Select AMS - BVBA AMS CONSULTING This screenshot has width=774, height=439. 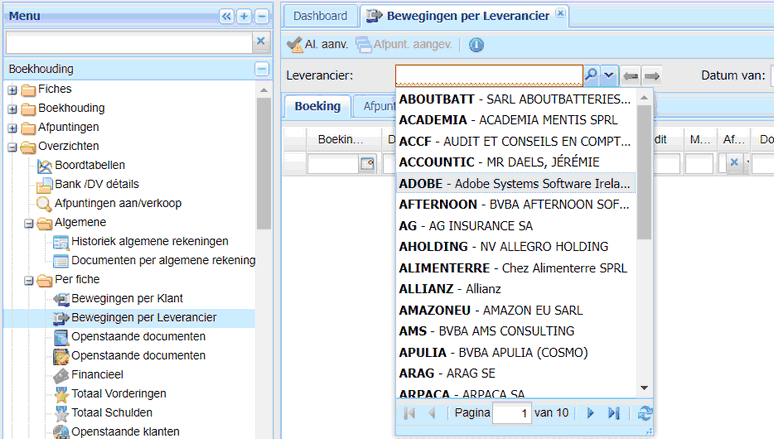click(x=515, y=331)
